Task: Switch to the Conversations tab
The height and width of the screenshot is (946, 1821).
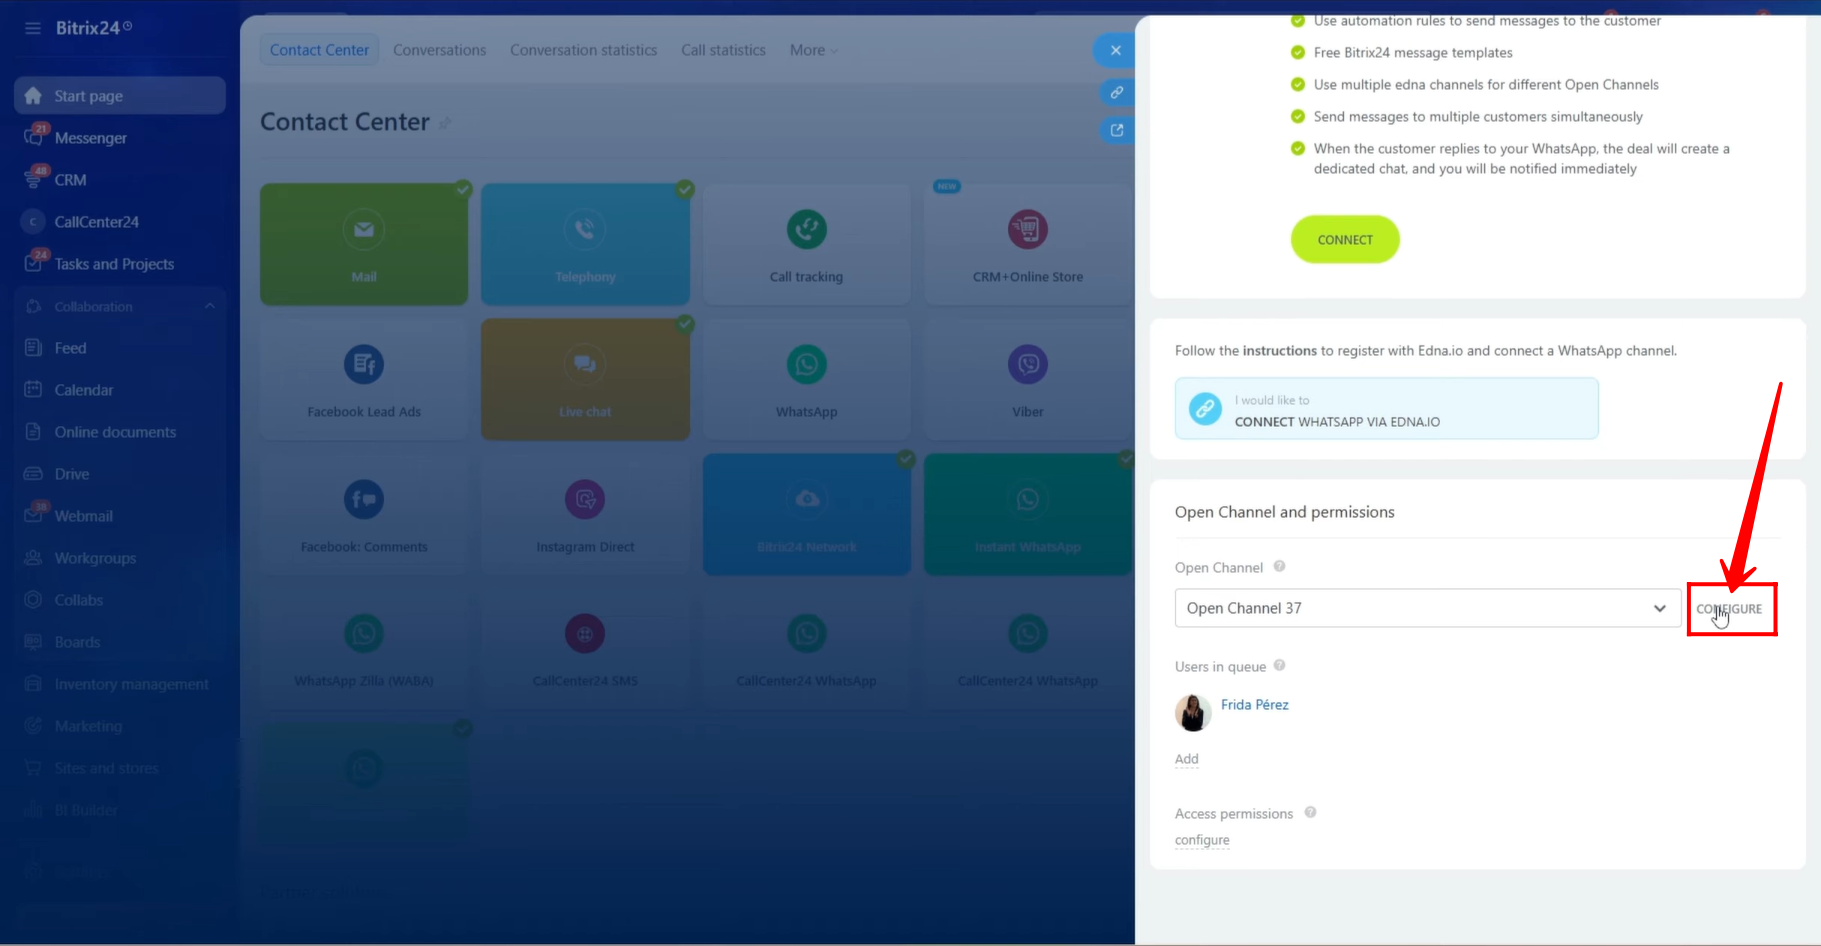Action: pyautogui.click(x=439, y=50)
